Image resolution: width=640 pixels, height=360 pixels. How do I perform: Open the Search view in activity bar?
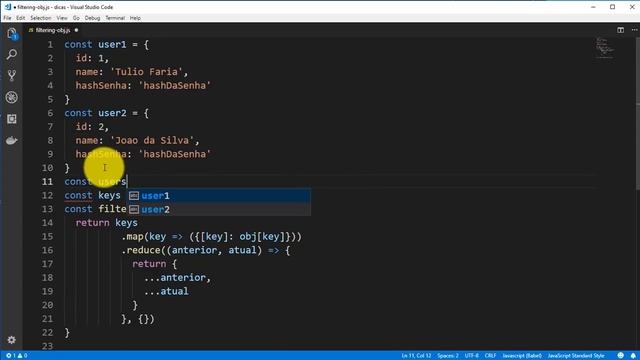(x=11, y=54)
